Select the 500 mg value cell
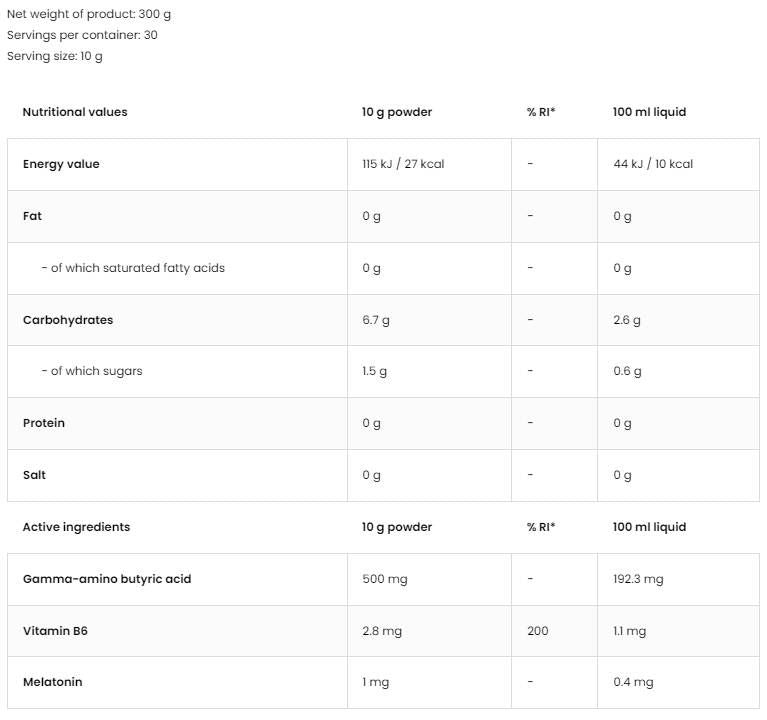 tap(384, 579)
